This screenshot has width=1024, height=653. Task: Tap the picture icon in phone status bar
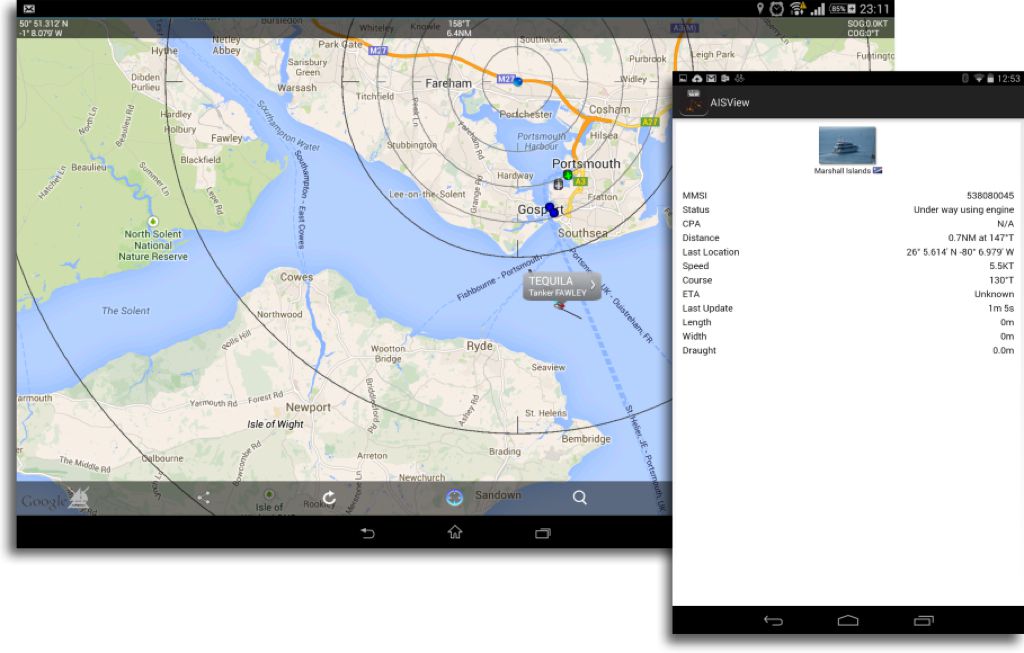point(683,78)
